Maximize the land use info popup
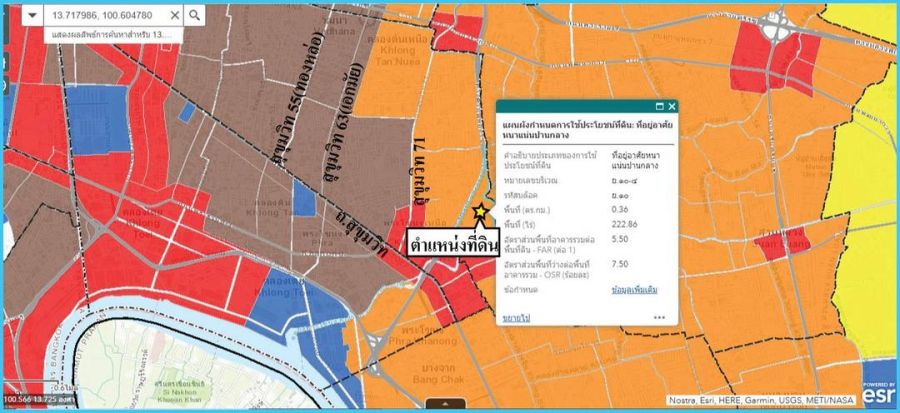Image resolution: width=900 pixels, height=413 pixels. pyautogui.click(x=660, y=106)
